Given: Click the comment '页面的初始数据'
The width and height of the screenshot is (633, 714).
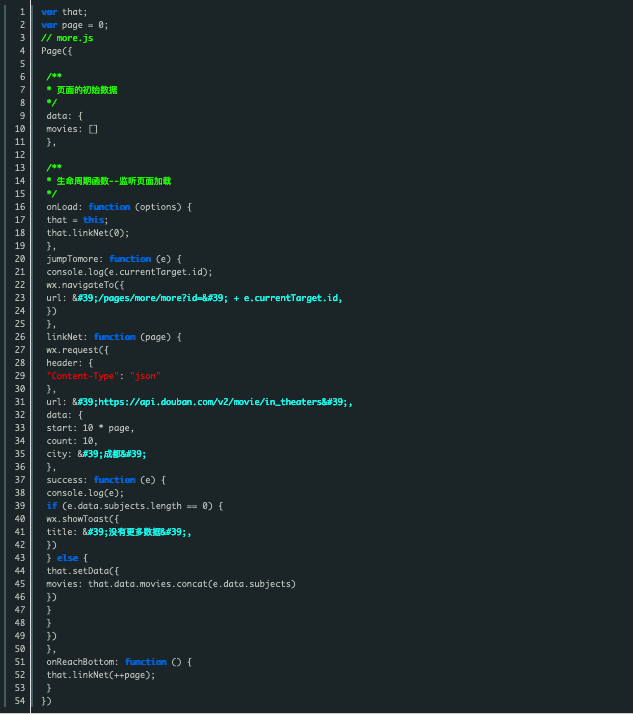Looking at the screenshot, I should click(87, 90).
